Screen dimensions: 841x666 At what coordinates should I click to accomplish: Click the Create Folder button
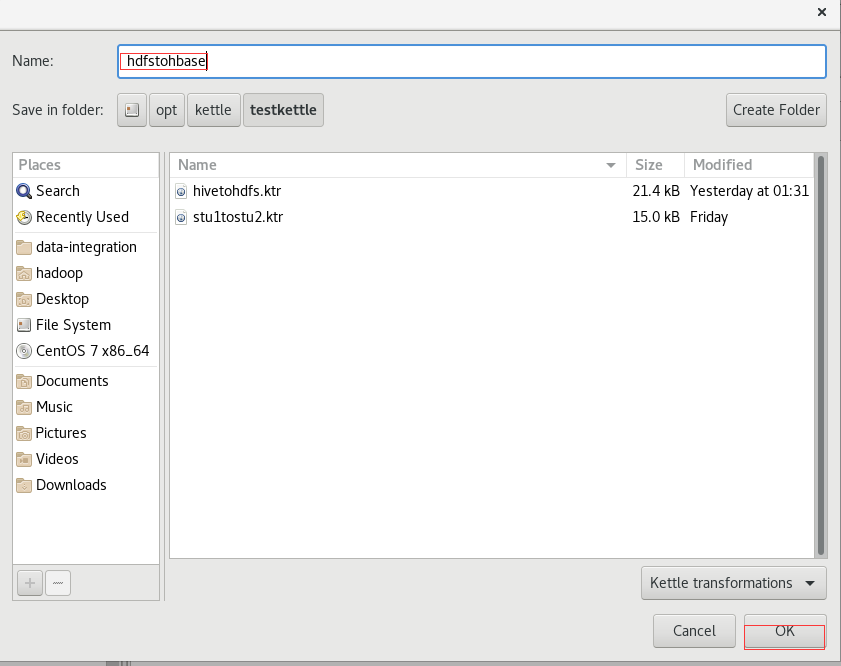click(x=776, y=110)
